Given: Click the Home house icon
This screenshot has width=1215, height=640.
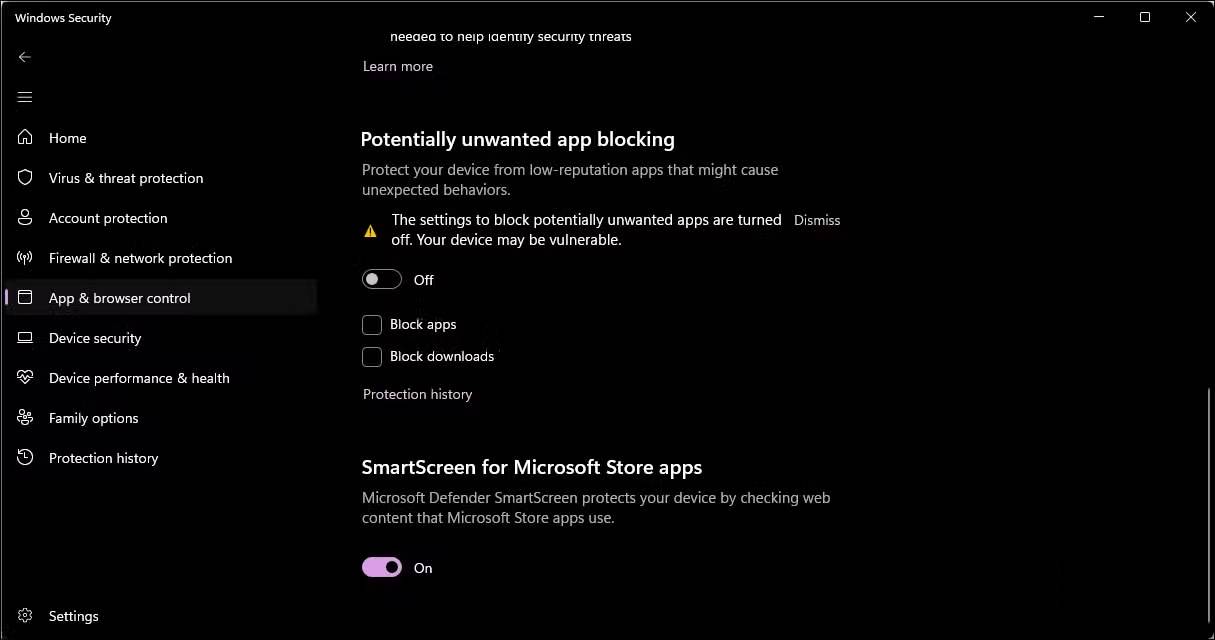Looking at the screenshot, I should 25,138.
